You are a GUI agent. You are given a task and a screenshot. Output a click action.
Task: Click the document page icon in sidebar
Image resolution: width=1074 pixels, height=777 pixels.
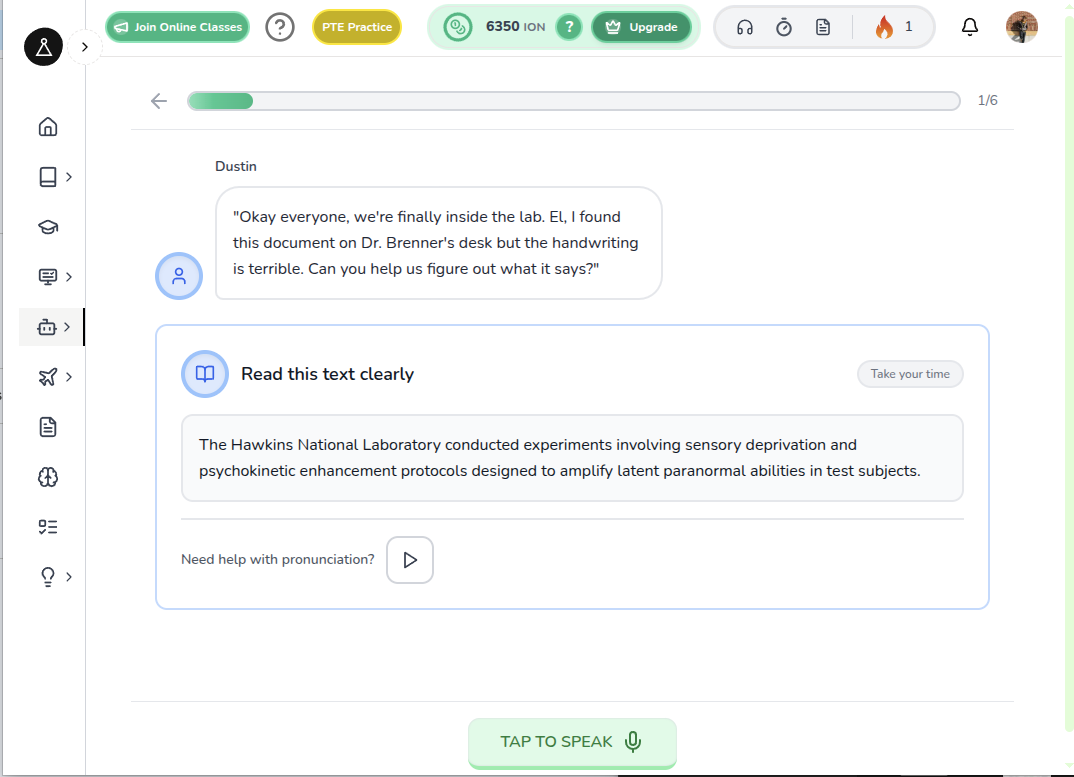click(47, 427)
